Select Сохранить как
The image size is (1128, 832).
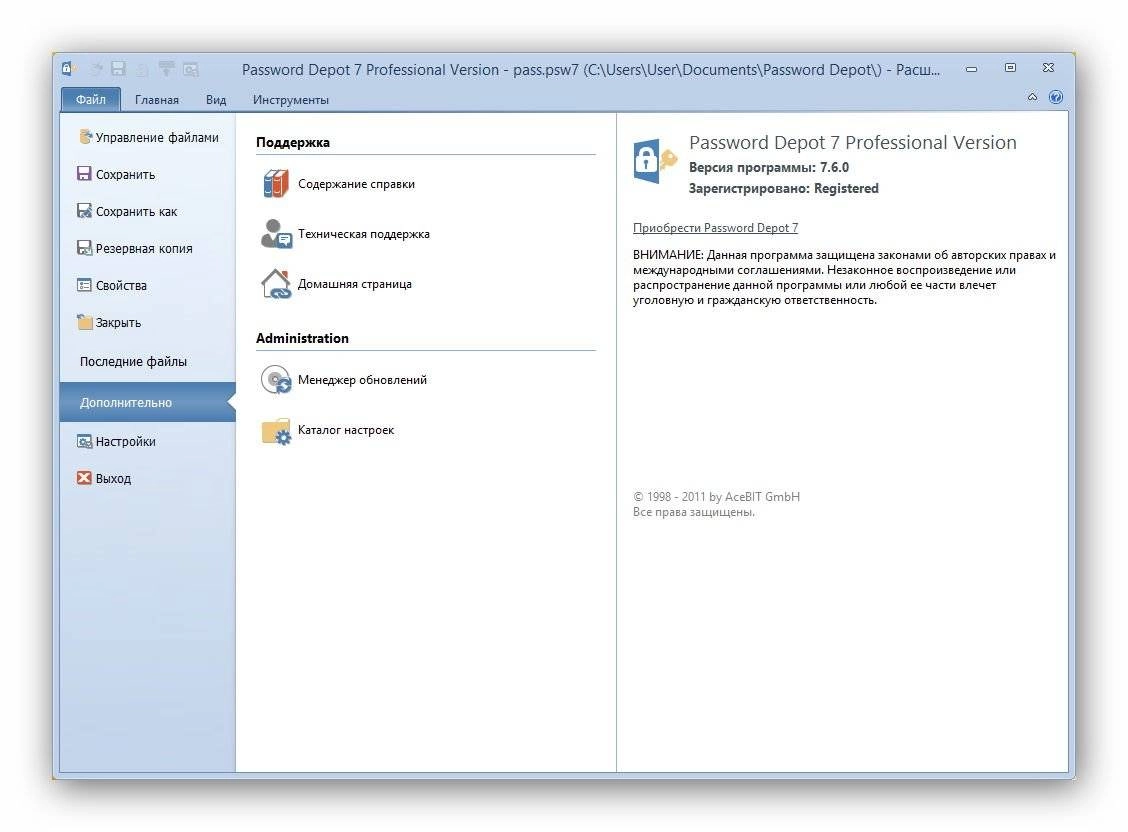(x=127, y=211)
